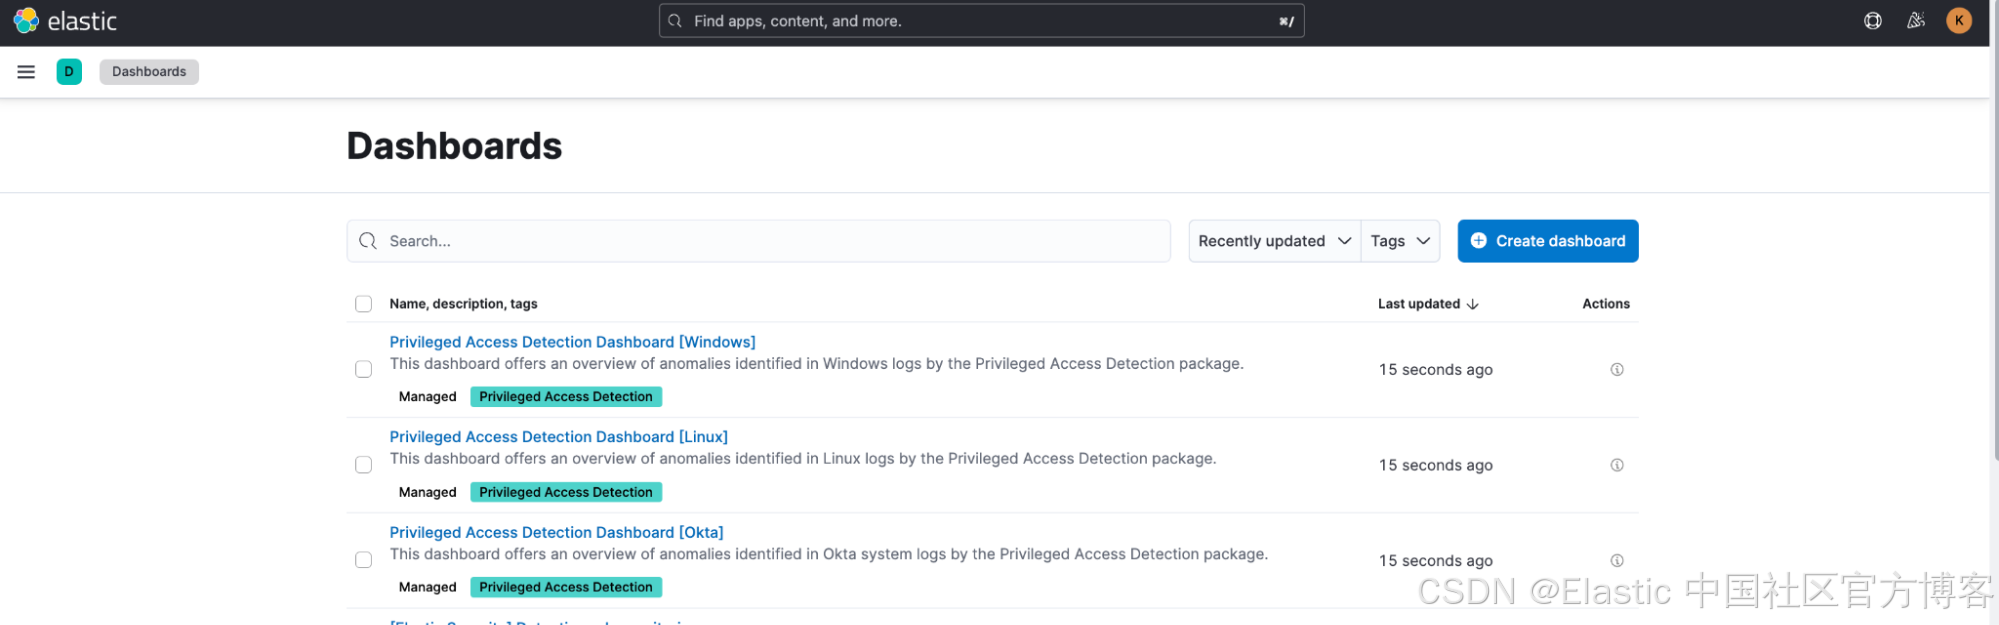Select the Linux dashboard checkbox
Screen dimensions: 1999x625
point(364,465)
